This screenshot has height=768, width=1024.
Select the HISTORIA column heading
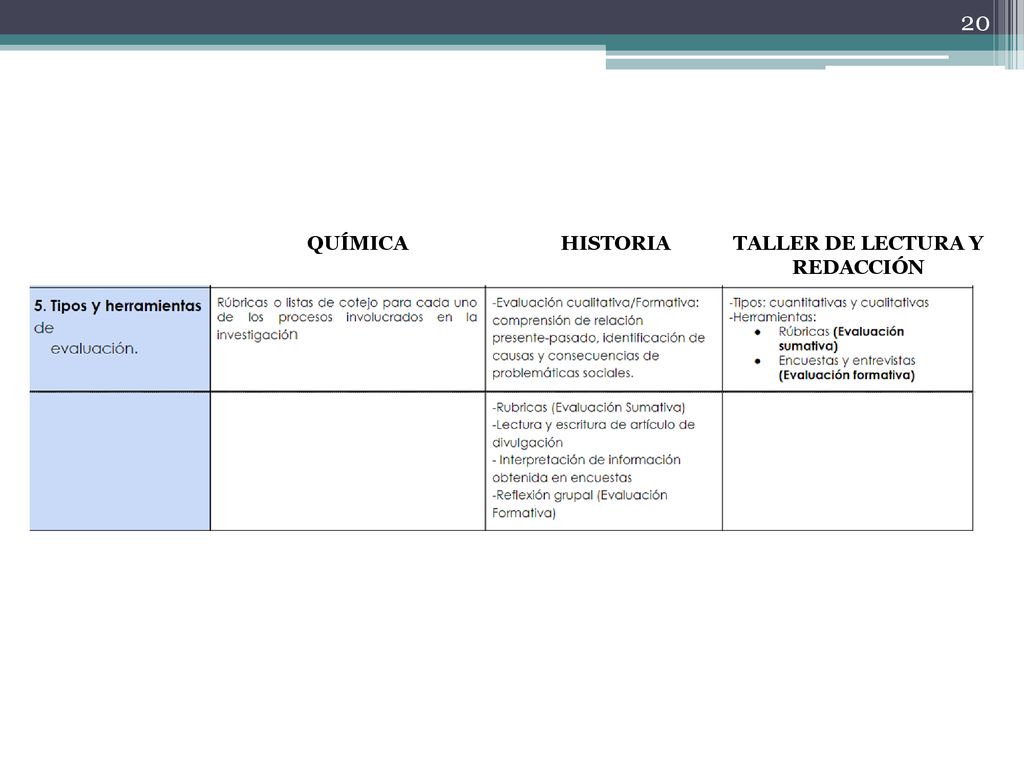coord(615,243)
